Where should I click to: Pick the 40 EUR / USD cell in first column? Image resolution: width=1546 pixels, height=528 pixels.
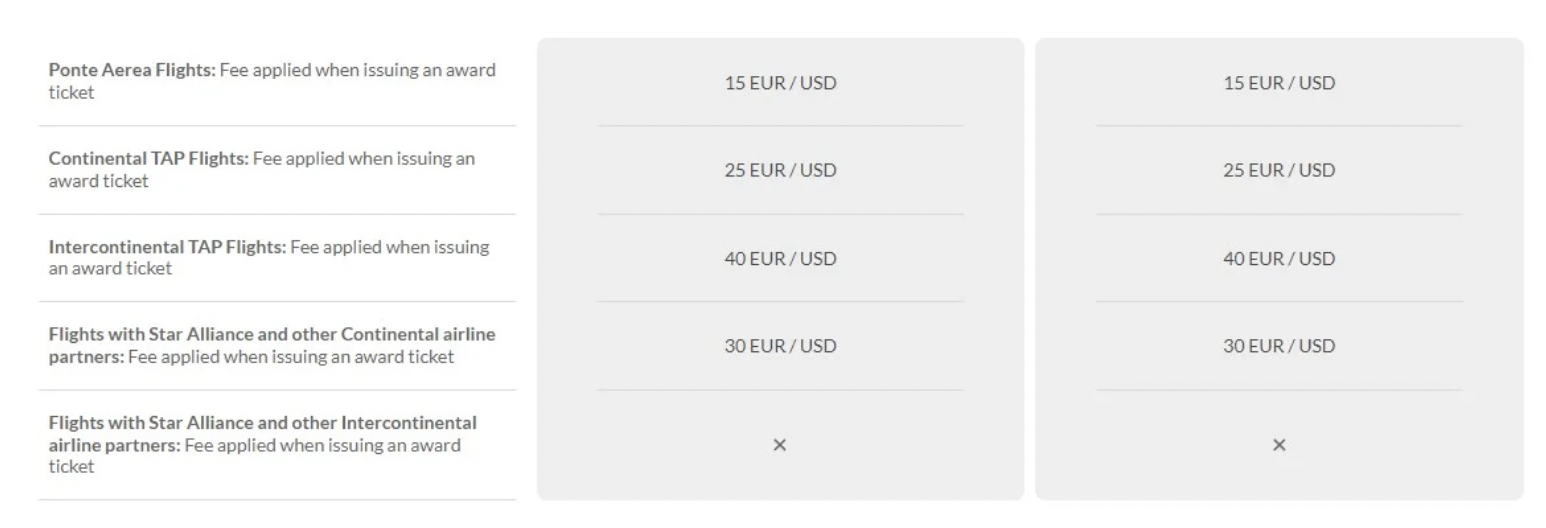point(780,259)
